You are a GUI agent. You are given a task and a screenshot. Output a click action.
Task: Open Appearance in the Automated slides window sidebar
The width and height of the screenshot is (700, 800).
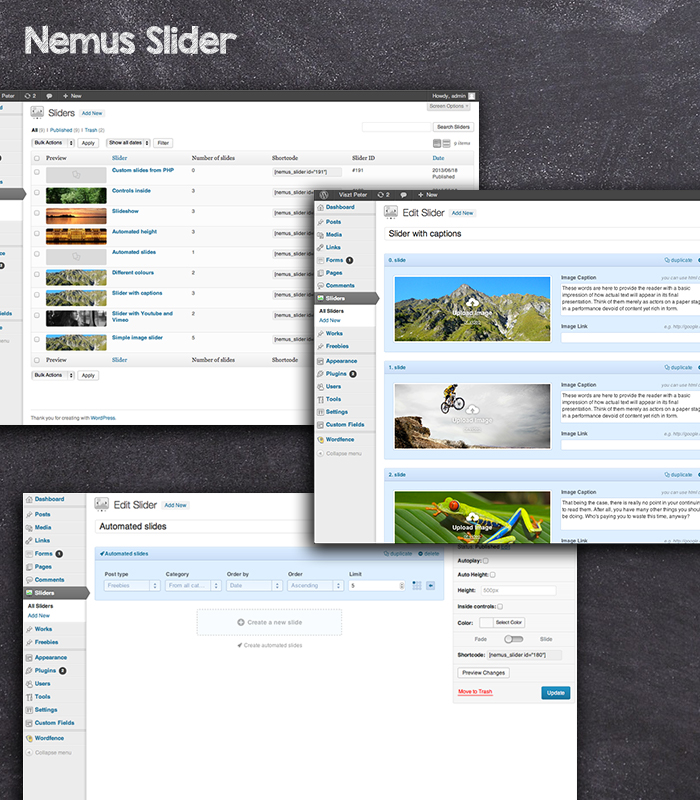(51, 658)
